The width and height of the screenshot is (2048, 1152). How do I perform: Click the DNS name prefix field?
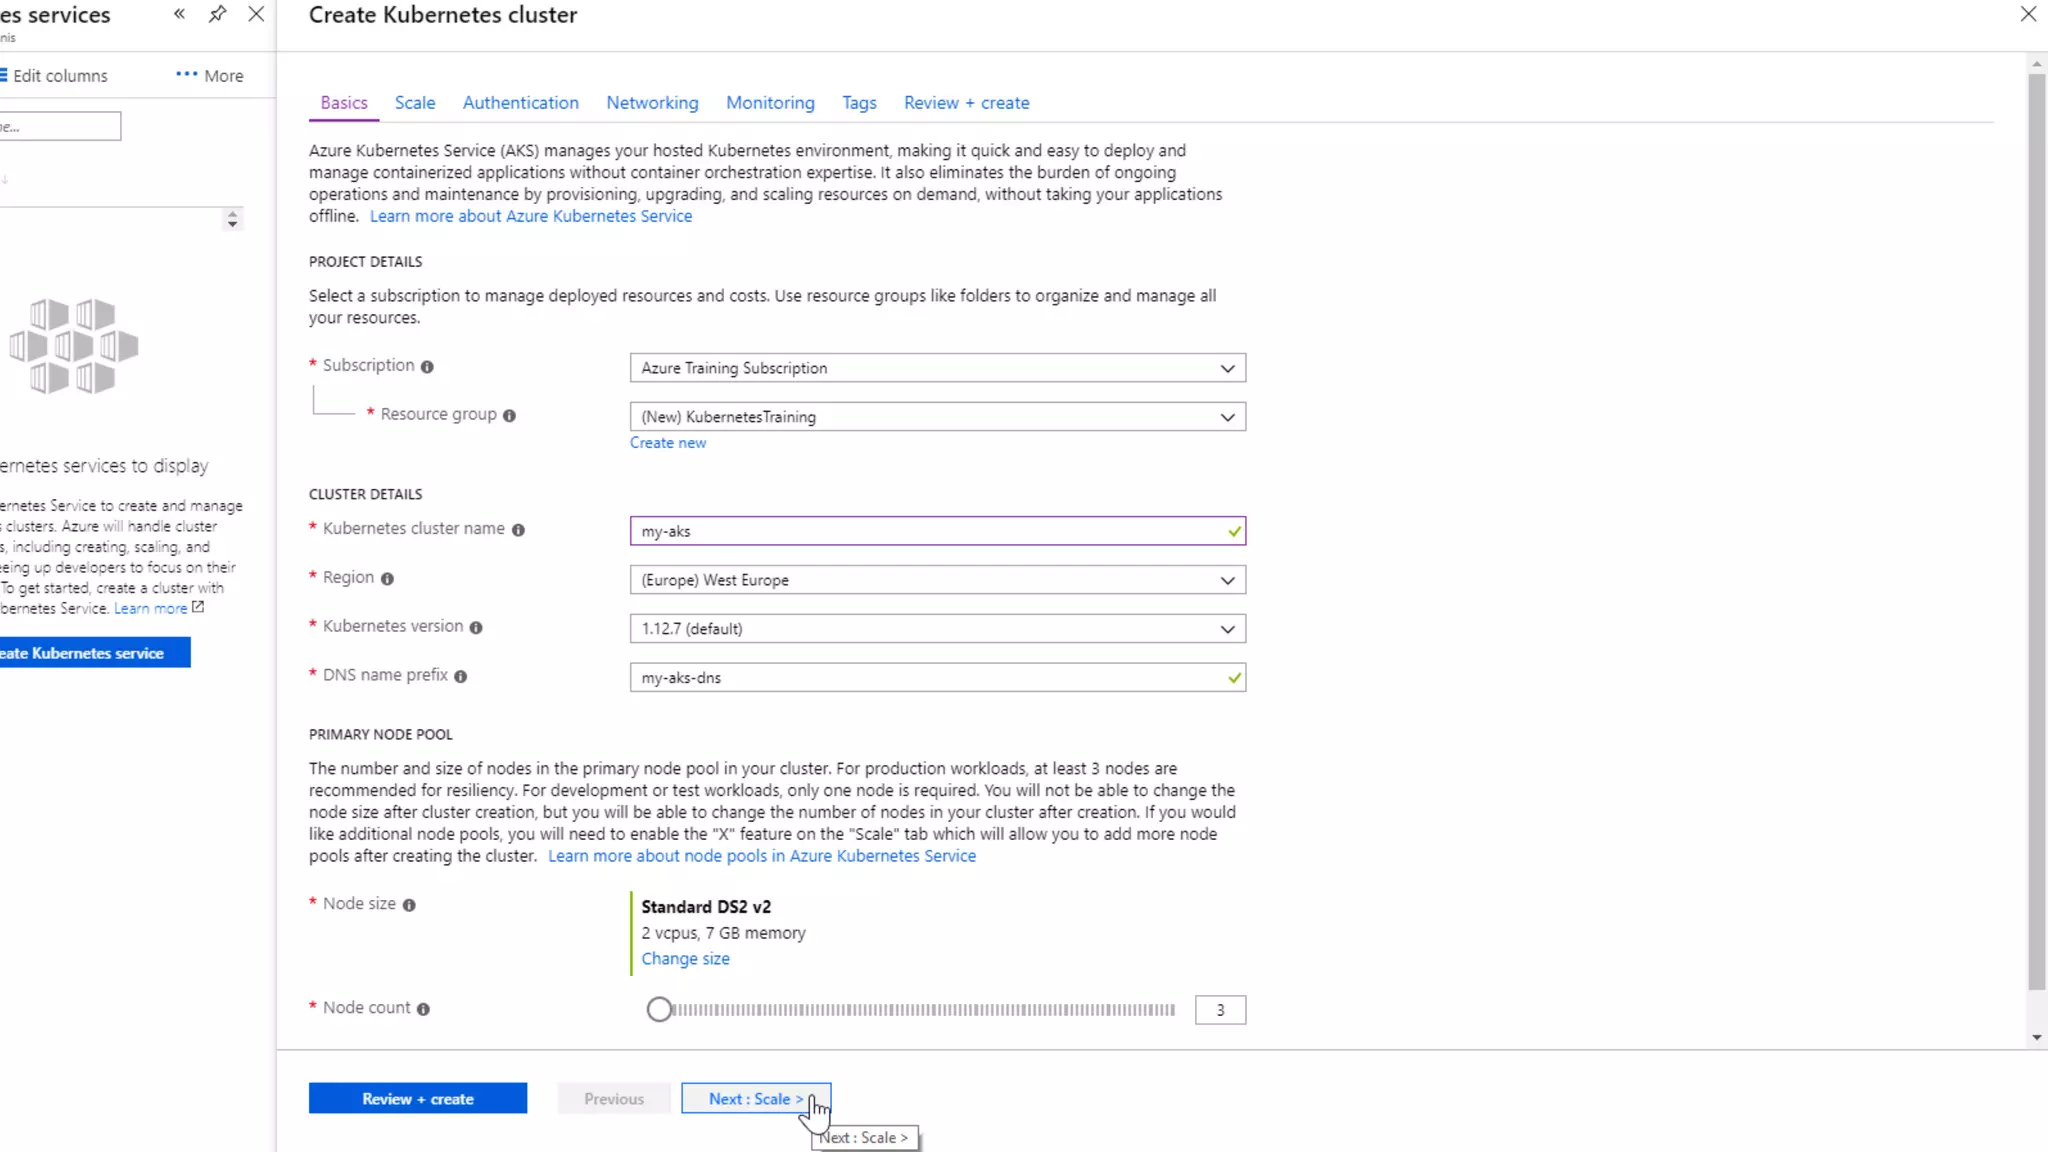click(x=930, y=678)
